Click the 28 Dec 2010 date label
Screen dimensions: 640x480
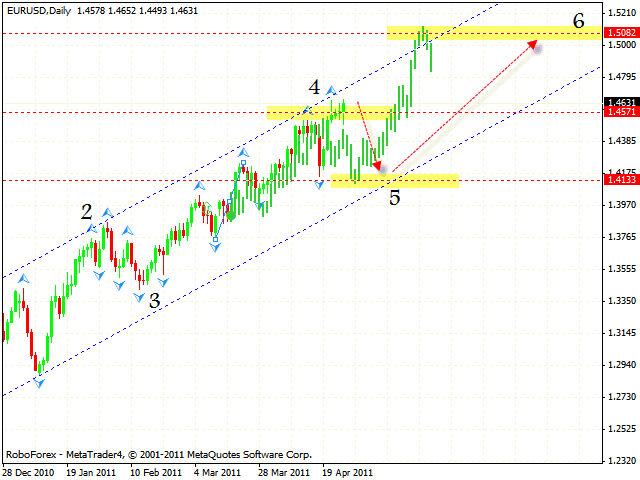pos(28,471)
